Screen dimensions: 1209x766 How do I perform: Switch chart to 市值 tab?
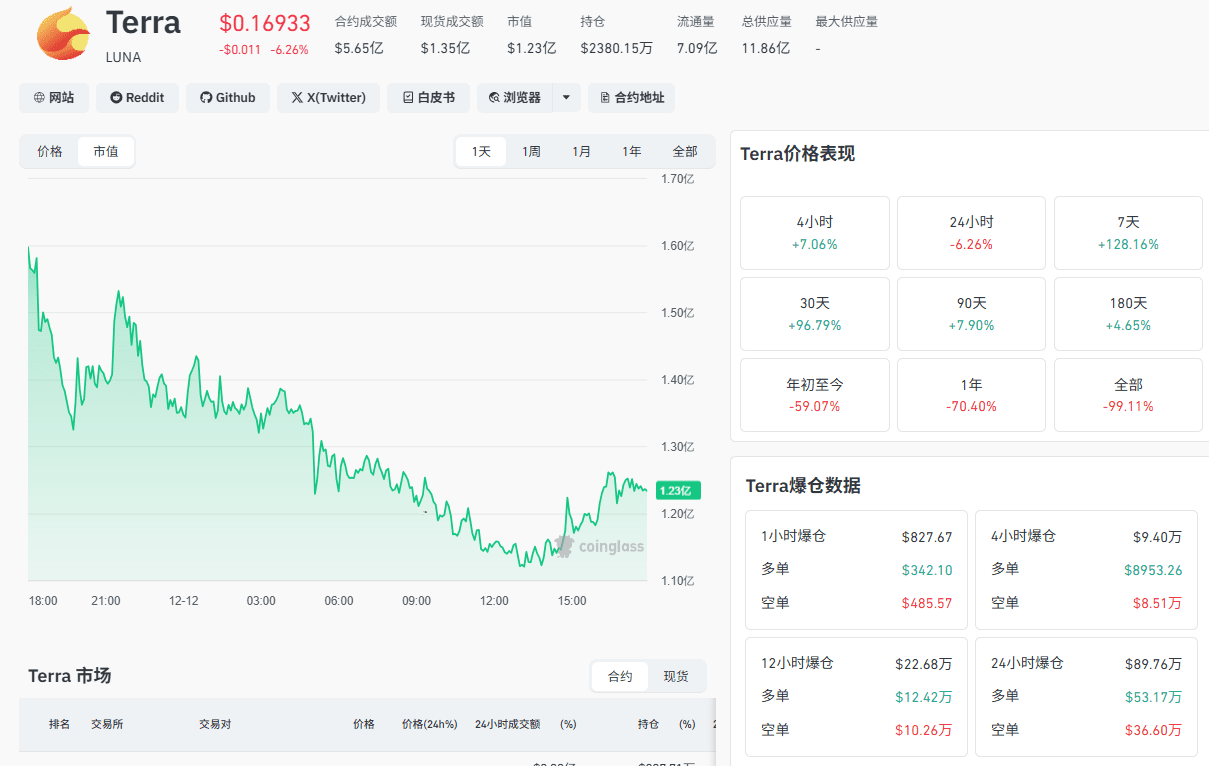tap(106, 152)
